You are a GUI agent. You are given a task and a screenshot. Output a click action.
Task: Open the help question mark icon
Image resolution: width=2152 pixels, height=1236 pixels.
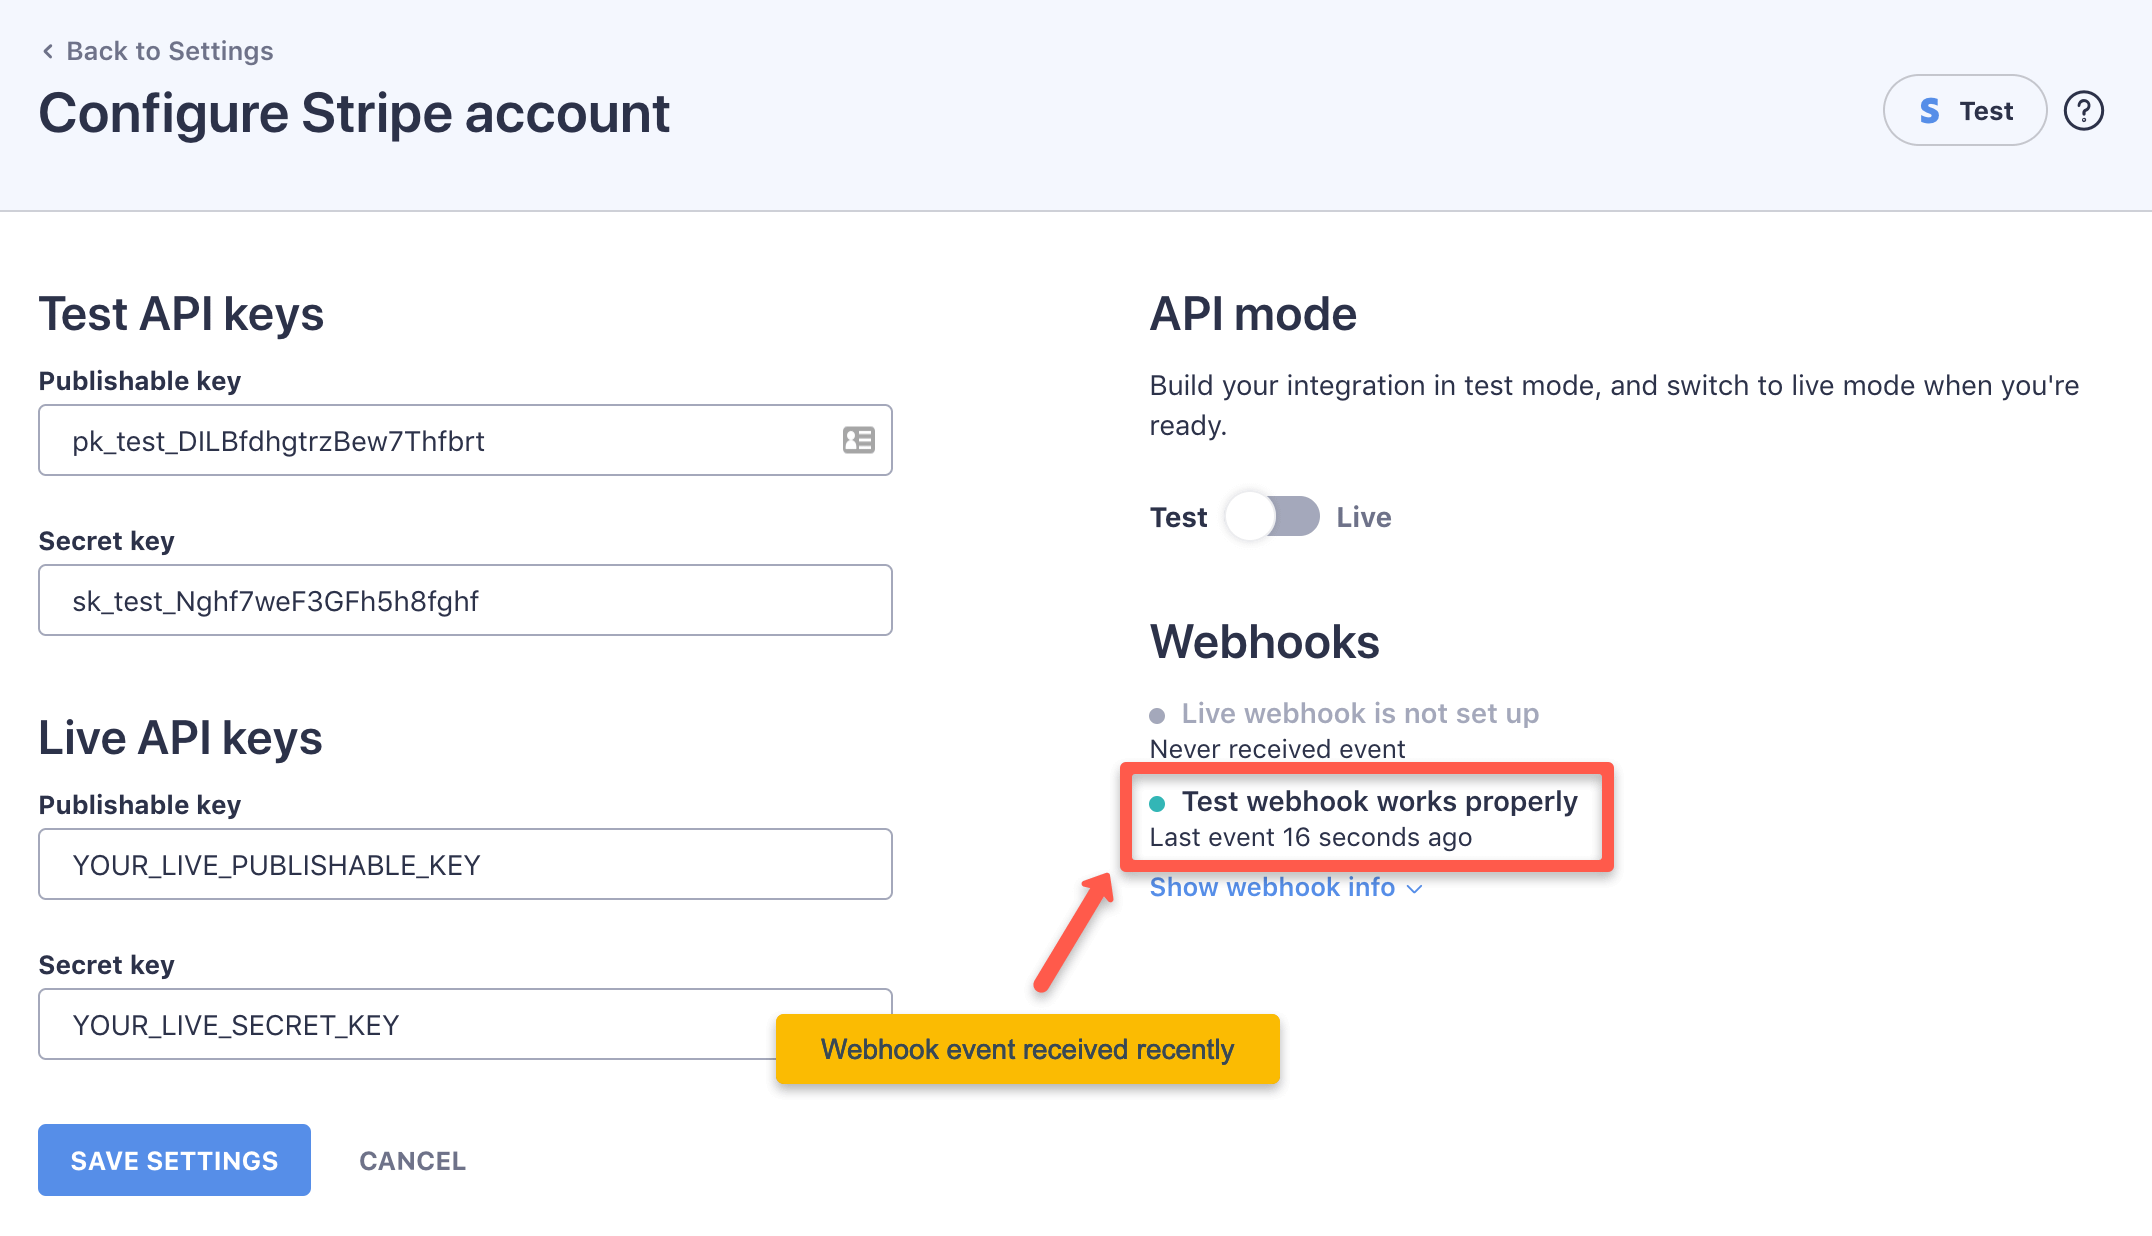[2084, 111]
